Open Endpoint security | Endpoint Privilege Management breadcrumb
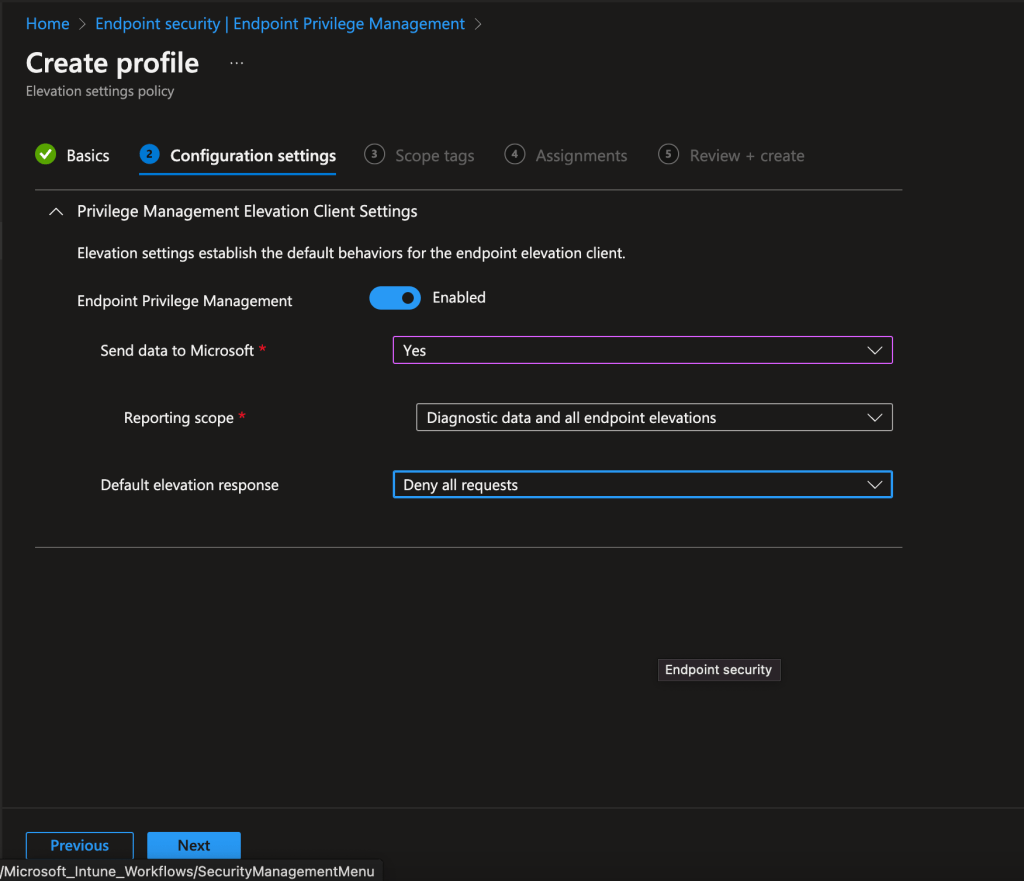Screen dimensions: 1024x881 pos(279,23)
